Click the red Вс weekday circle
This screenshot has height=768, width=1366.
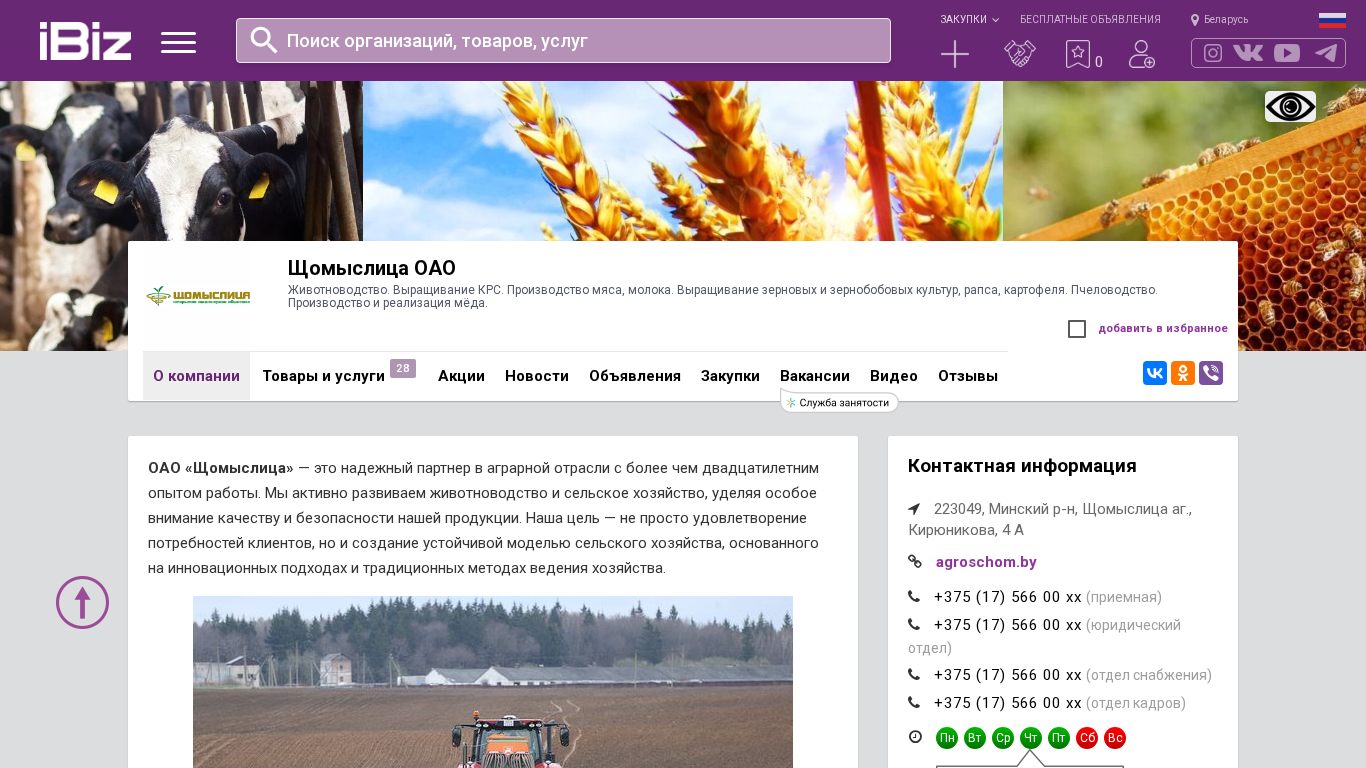pyautogui.click(x=1115, y=738)
